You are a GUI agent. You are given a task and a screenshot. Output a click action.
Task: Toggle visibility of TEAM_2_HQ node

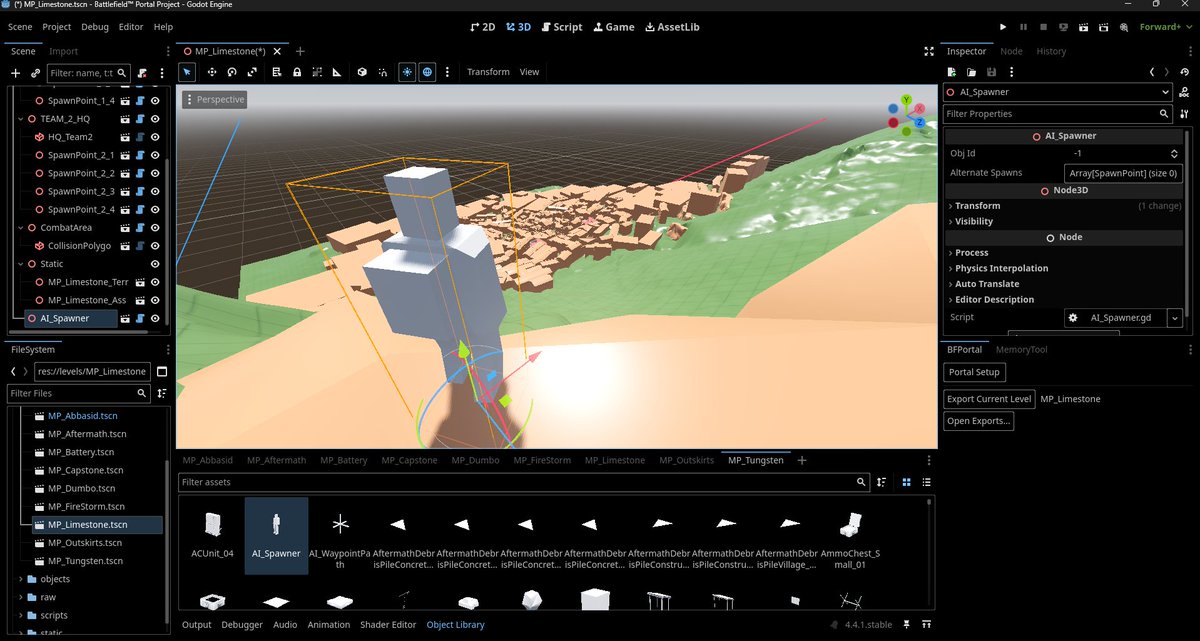coord(155,119)
